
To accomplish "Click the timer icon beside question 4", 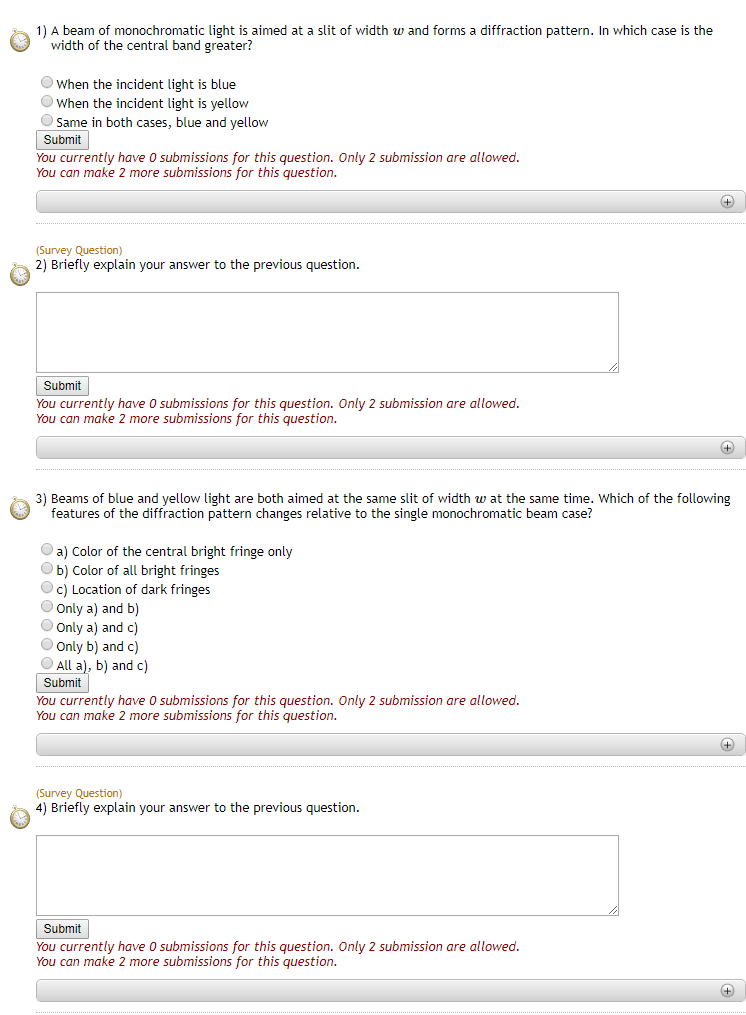I will [x=20, y=818].
